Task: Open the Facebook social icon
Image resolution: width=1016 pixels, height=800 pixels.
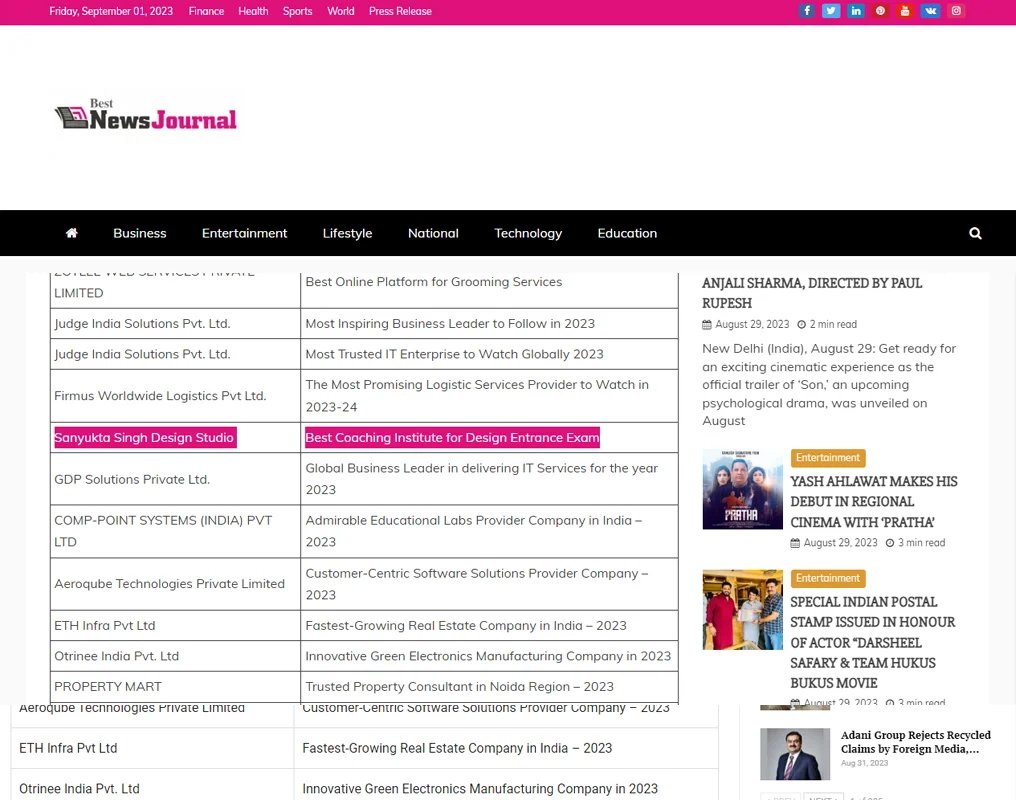Action: click(807, 11)
